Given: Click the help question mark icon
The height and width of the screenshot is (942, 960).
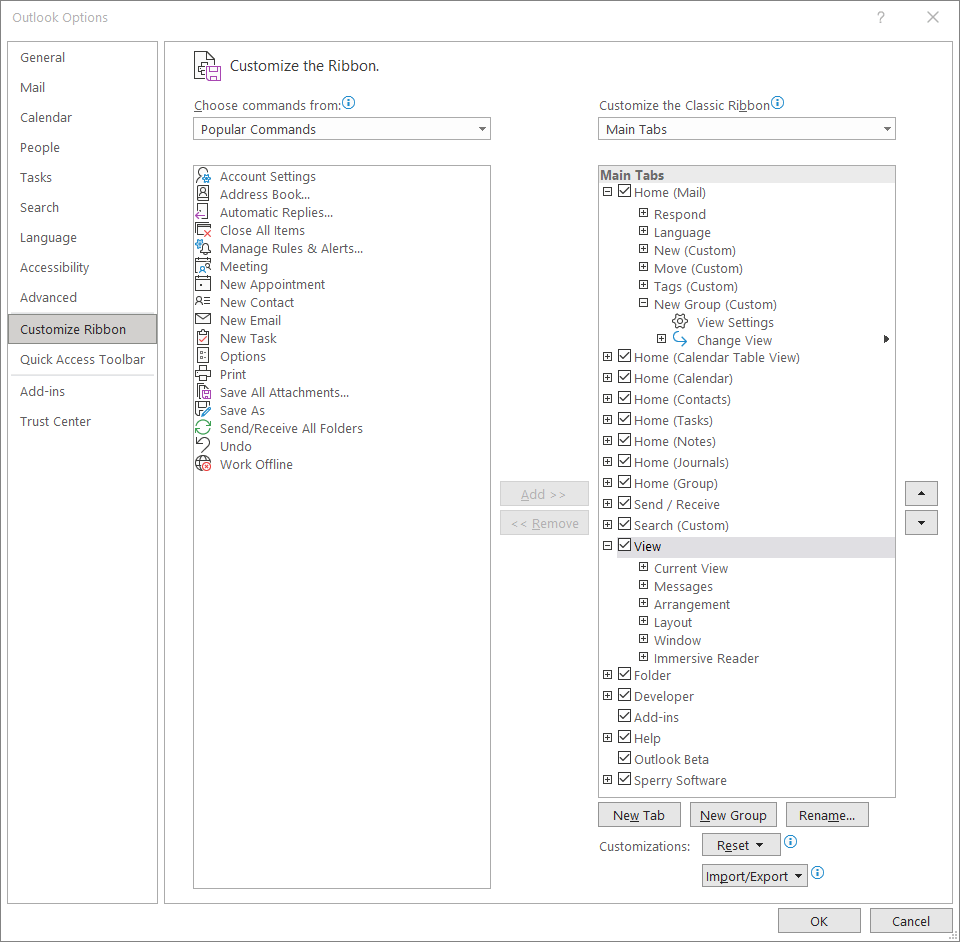Looking at the screenshot, I should tap(880, 17).
